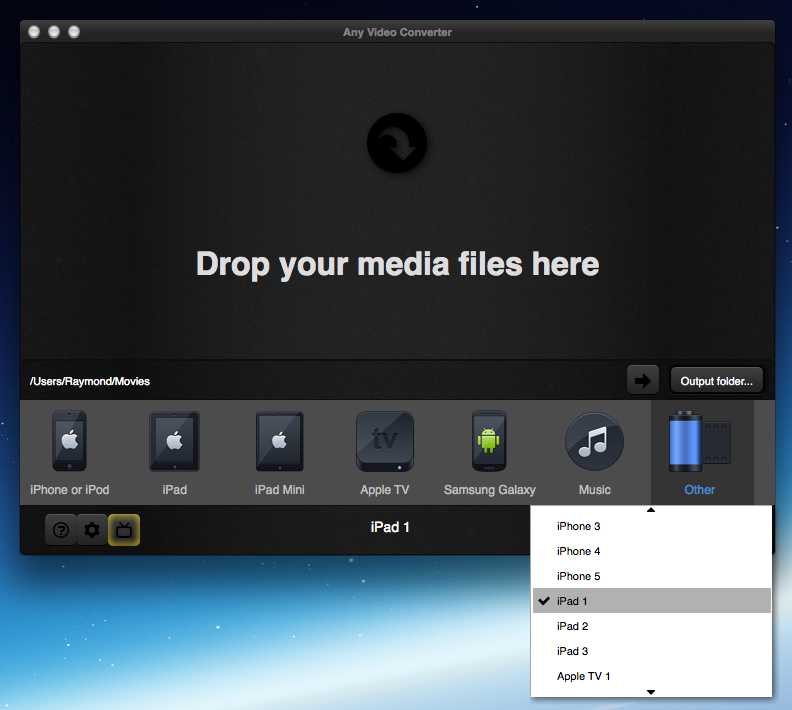Click the help question mark icon
The image size is (792, 710).
[61, 530]
